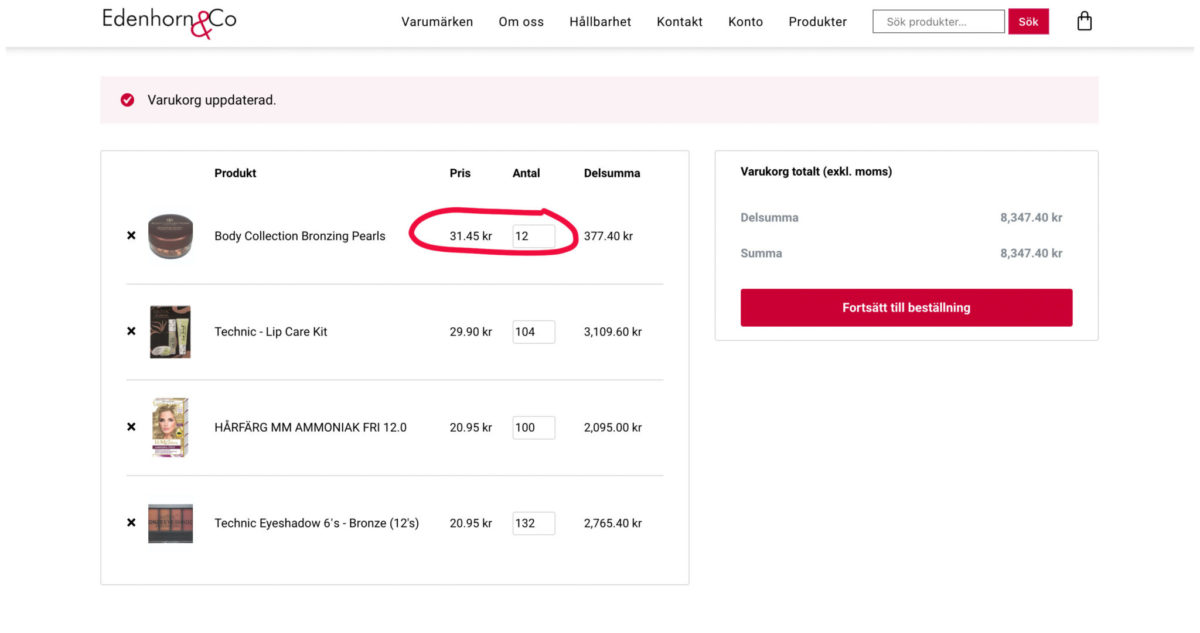Viewport: 1200px width, 633px height.
Task: Click the Technic Eyeshadow palette thumbnail
Action: pyautogui.click(x=170, y=523)
